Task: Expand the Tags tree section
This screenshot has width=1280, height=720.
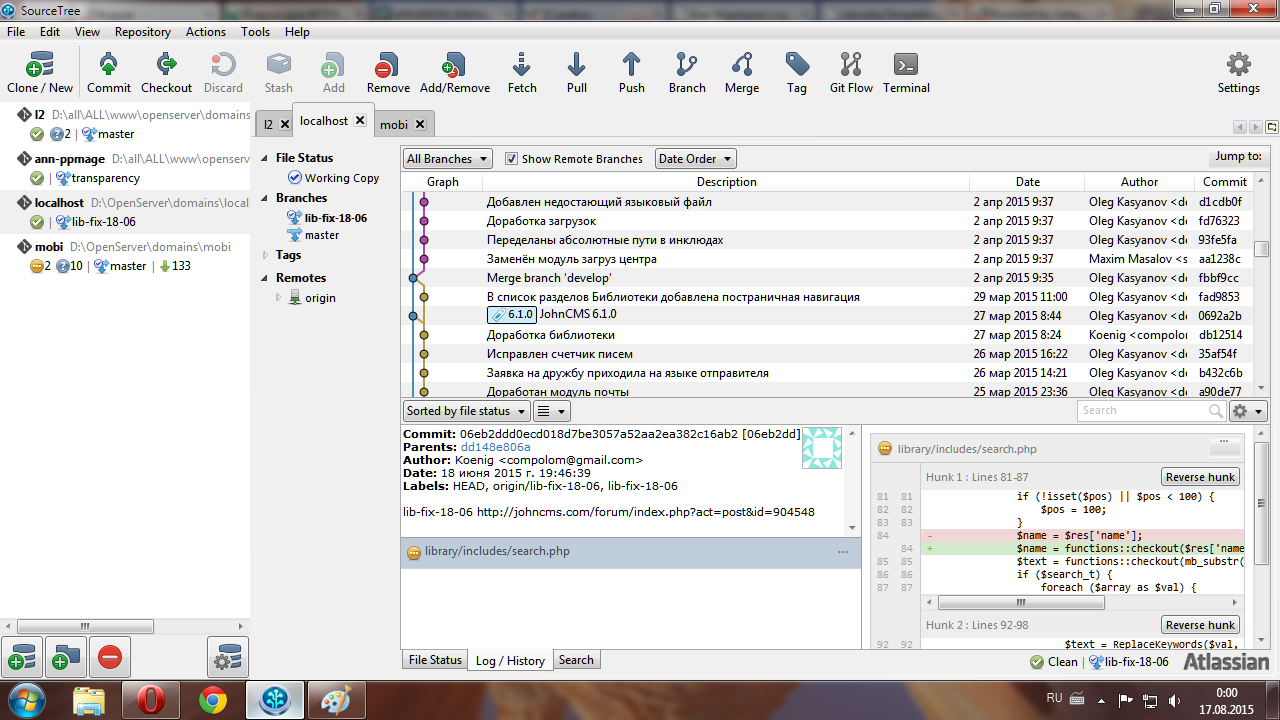Action: point(266,255)
